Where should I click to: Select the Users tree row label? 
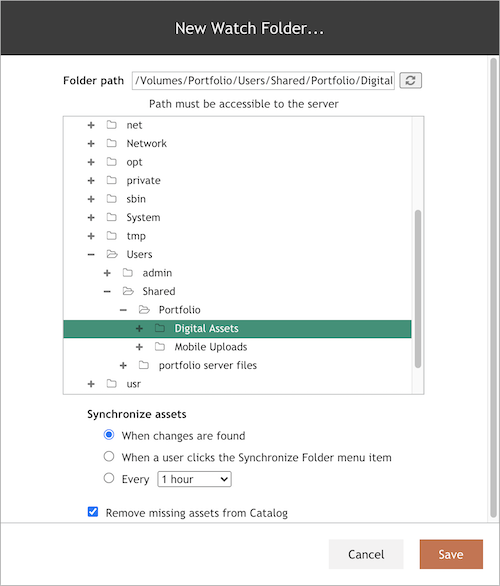pyautogui.click(x=139, y=255)
